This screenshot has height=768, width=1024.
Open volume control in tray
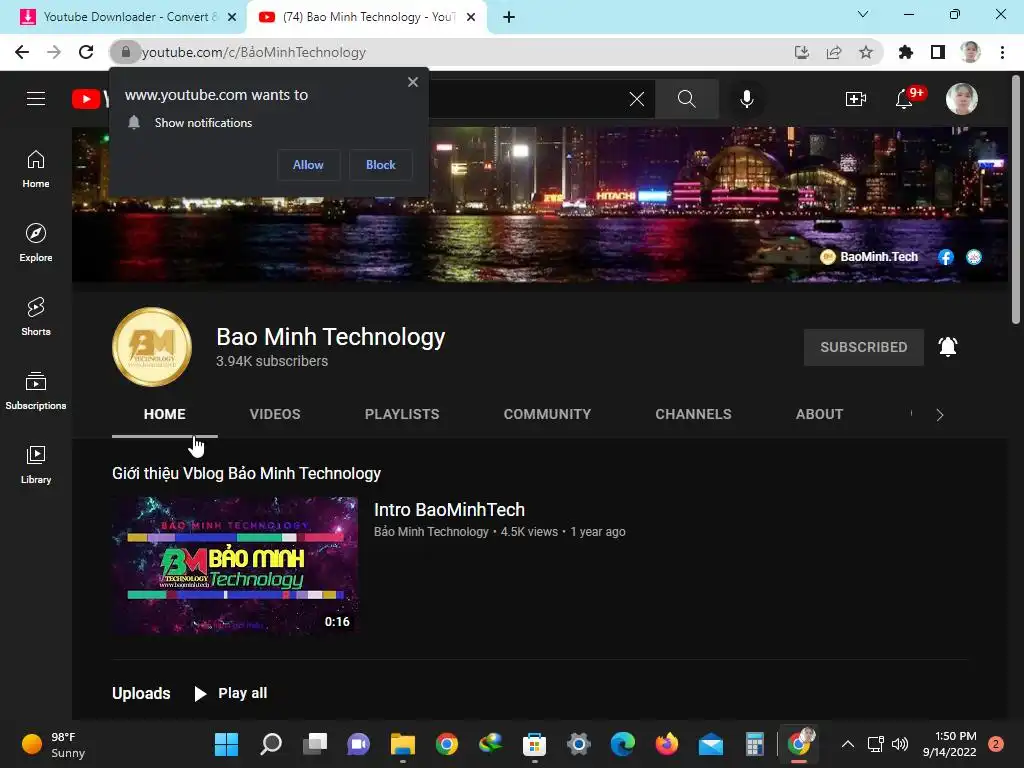click(x=900, y=744)
